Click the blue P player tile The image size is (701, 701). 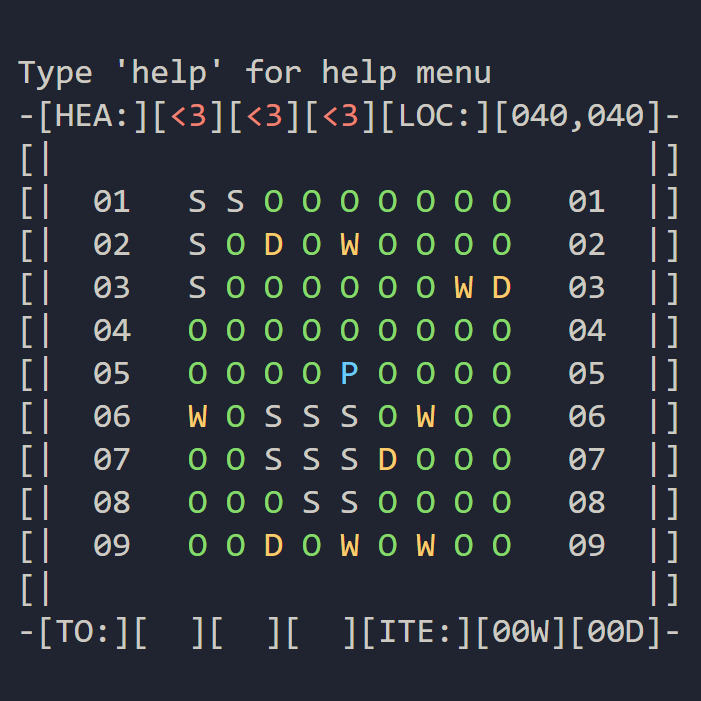click(x=349, y=374)
